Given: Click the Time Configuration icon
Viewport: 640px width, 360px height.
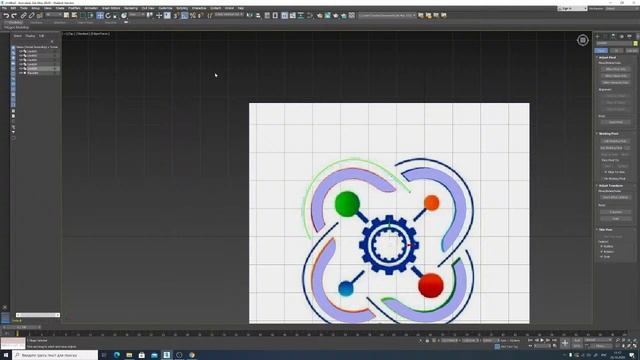Looking at the screenshot, I should click(x=554, y=346).
